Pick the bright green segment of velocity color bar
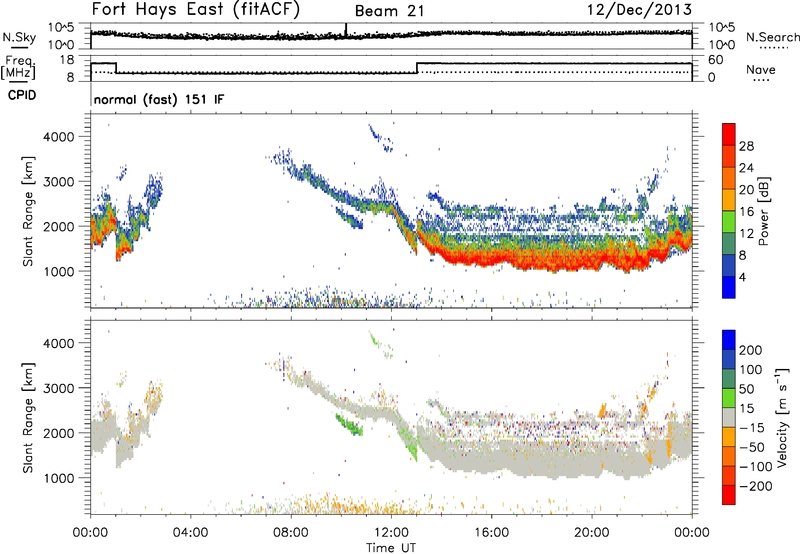This screenshot has width=800, height=554. click(729, 398)
